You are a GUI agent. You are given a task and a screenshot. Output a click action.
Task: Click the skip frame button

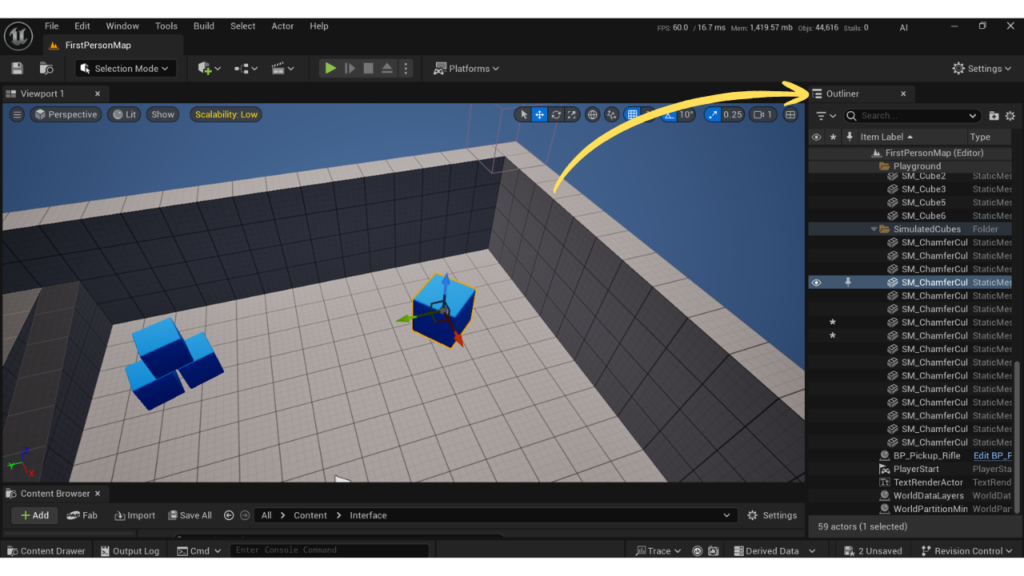coord(349,69)
